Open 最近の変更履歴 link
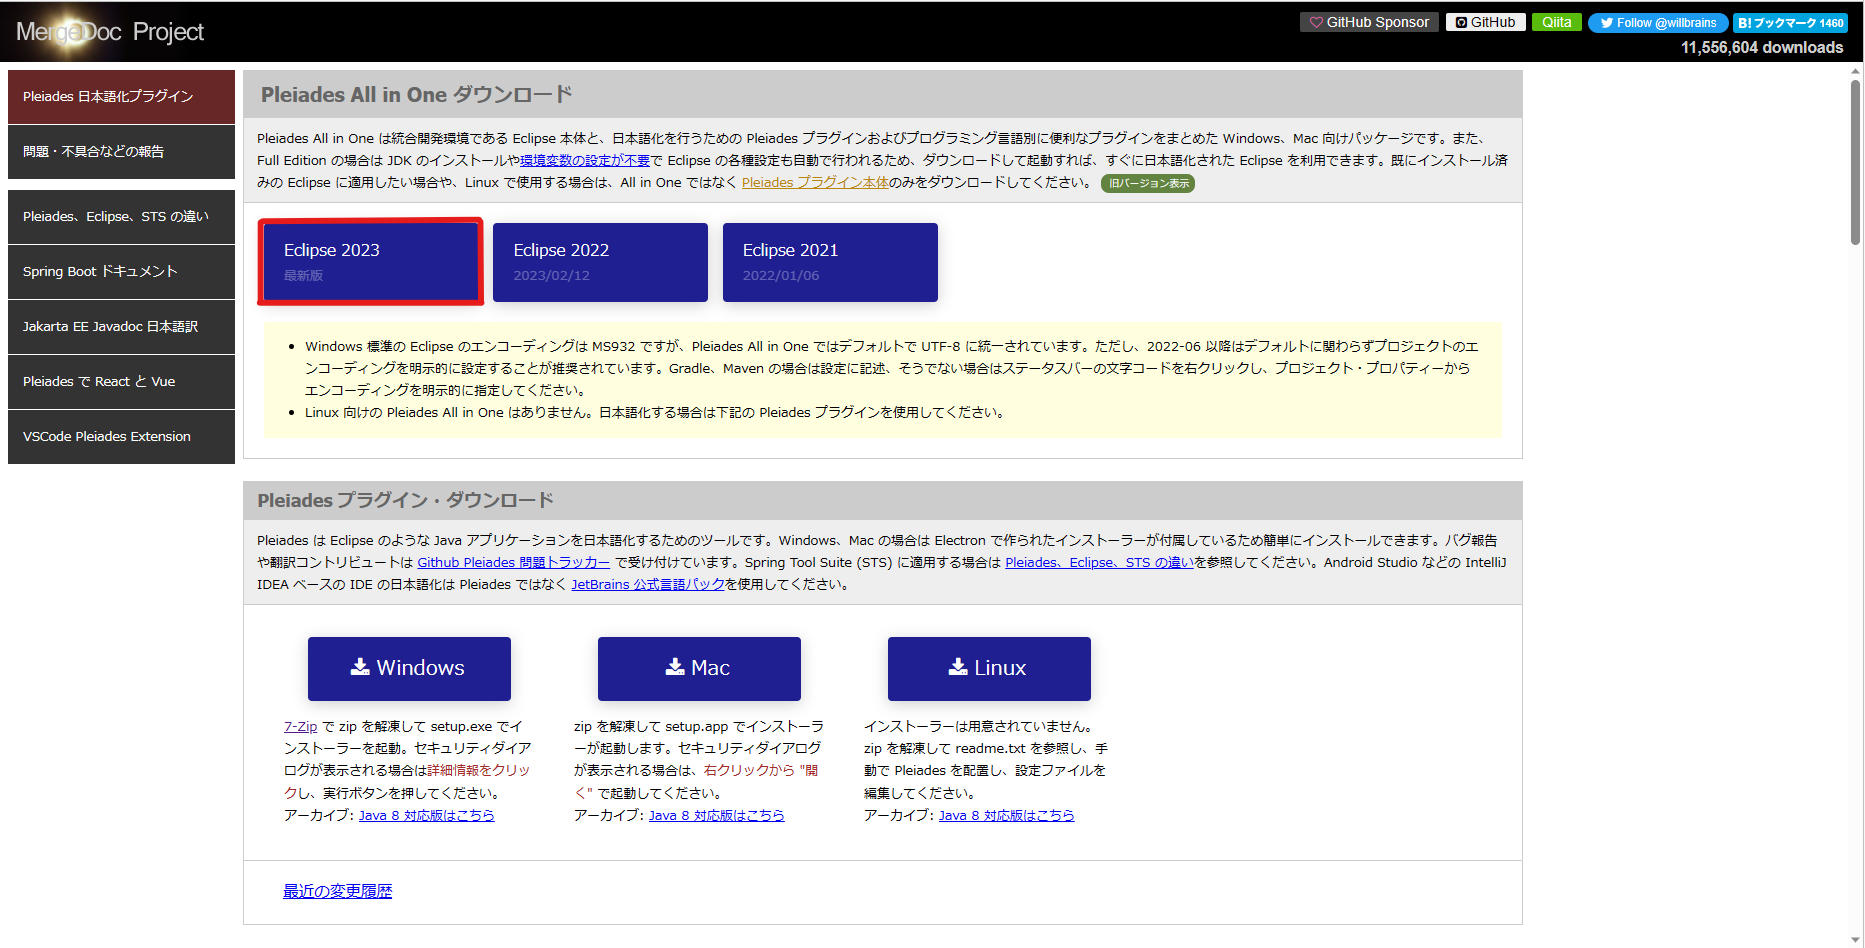 [337, 890]
